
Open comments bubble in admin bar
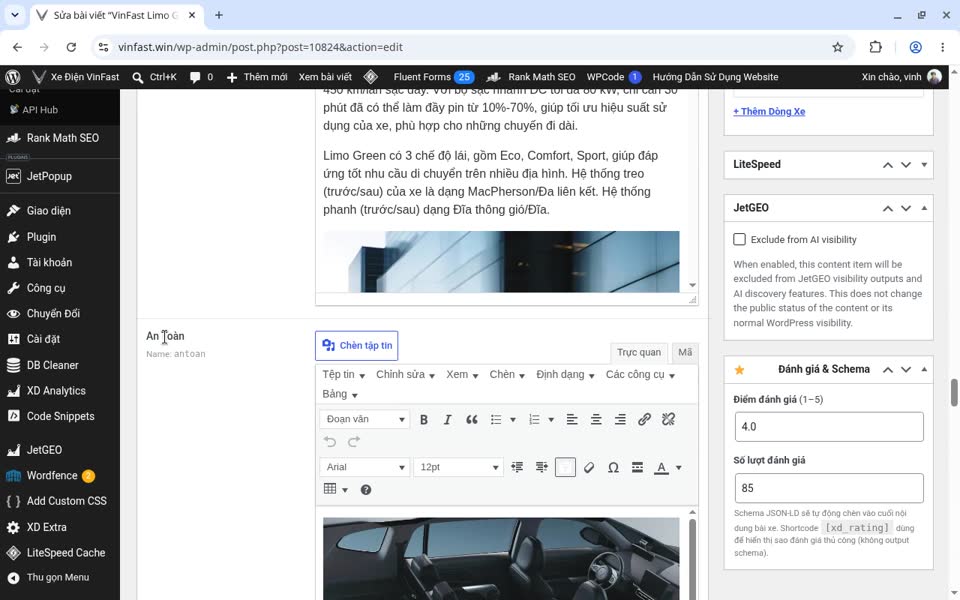[201, 77]
